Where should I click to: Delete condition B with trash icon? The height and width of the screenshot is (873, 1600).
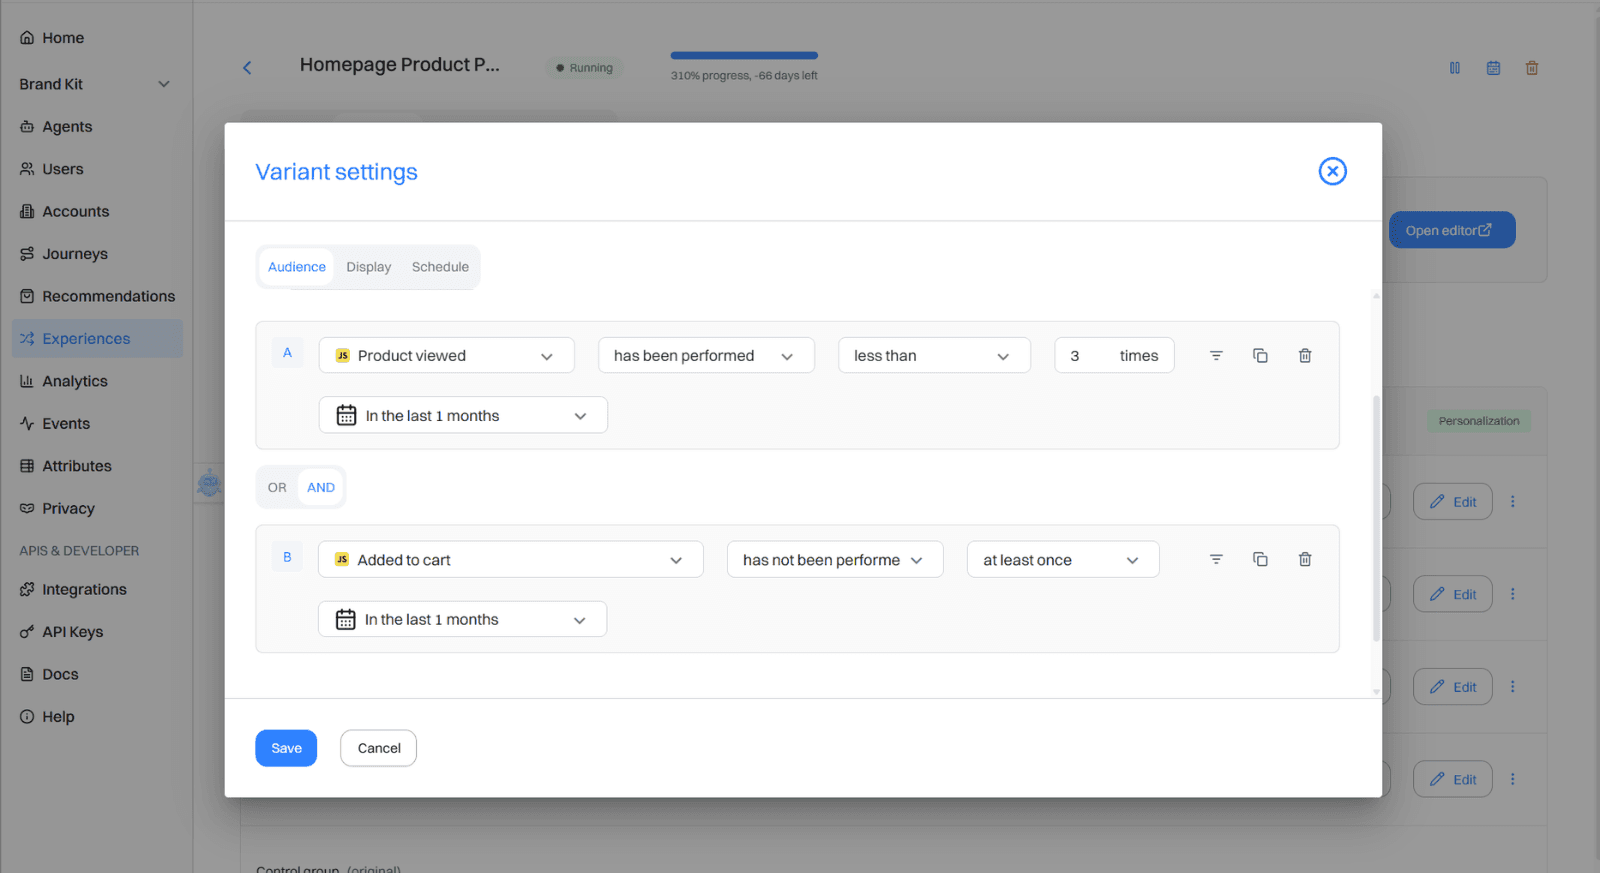pyautogui.click(x=1305, y=560)
